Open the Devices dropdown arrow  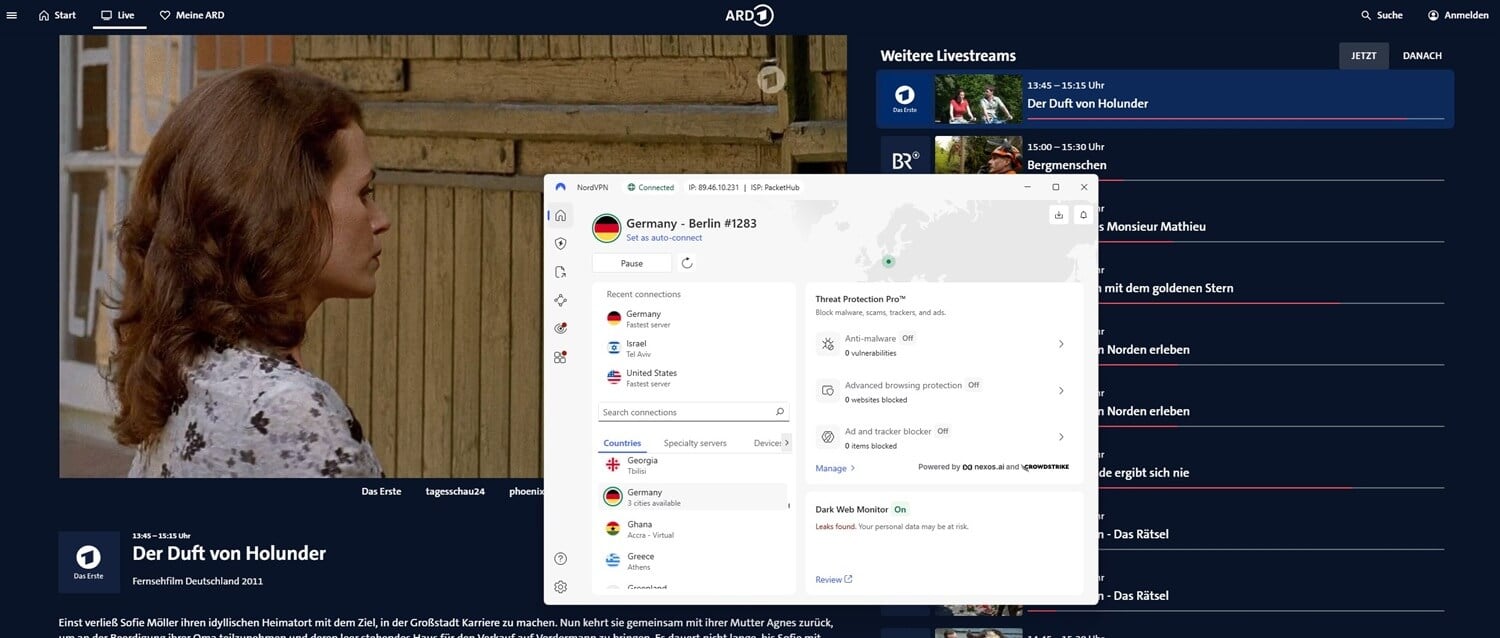coord(784,442)
